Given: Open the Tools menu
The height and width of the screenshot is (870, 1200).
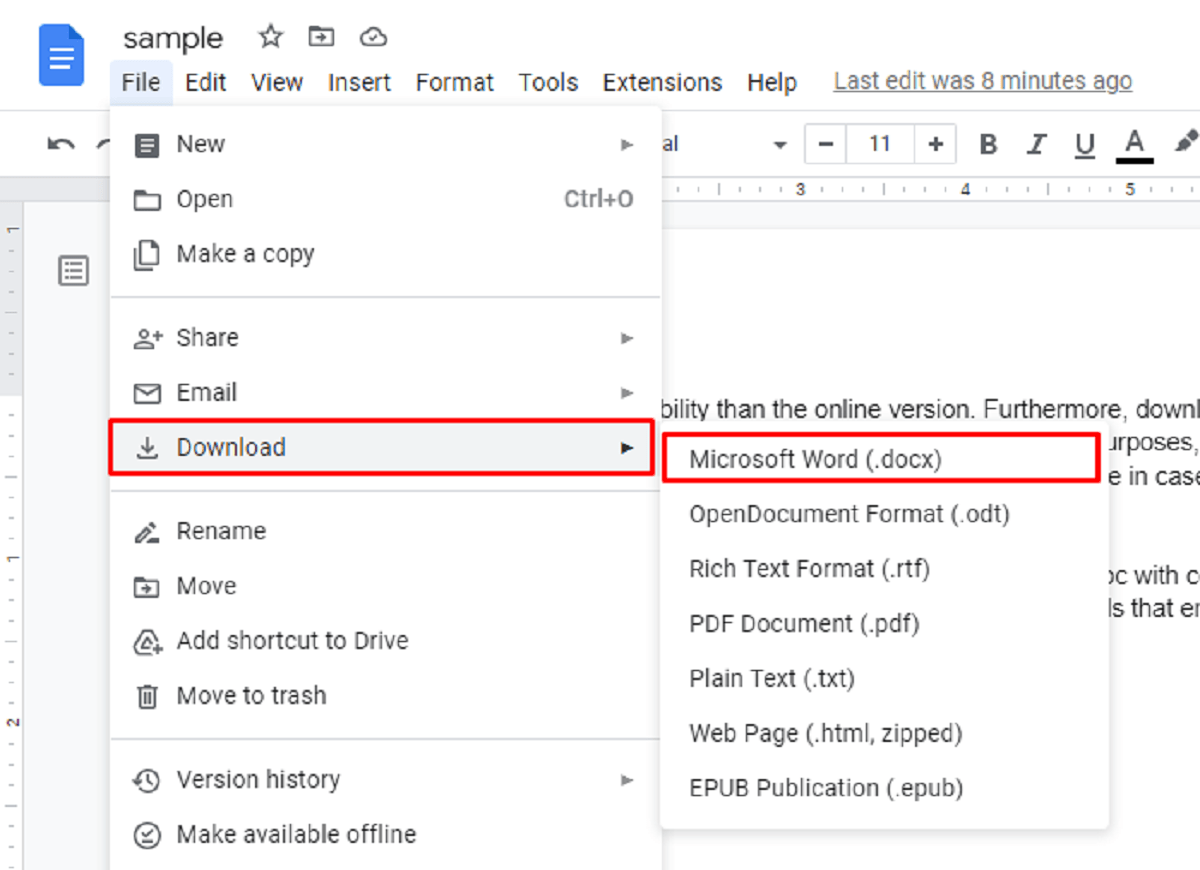Looking at the screenshot, I should pos(548,82).
